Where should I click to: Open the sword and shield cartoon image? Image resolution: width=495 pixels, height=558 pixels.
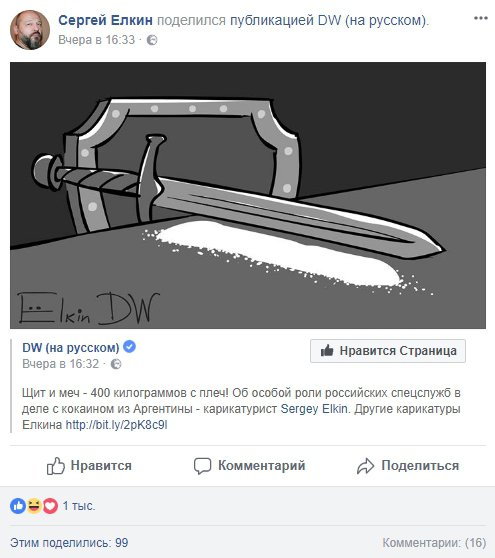pos(248,195)
